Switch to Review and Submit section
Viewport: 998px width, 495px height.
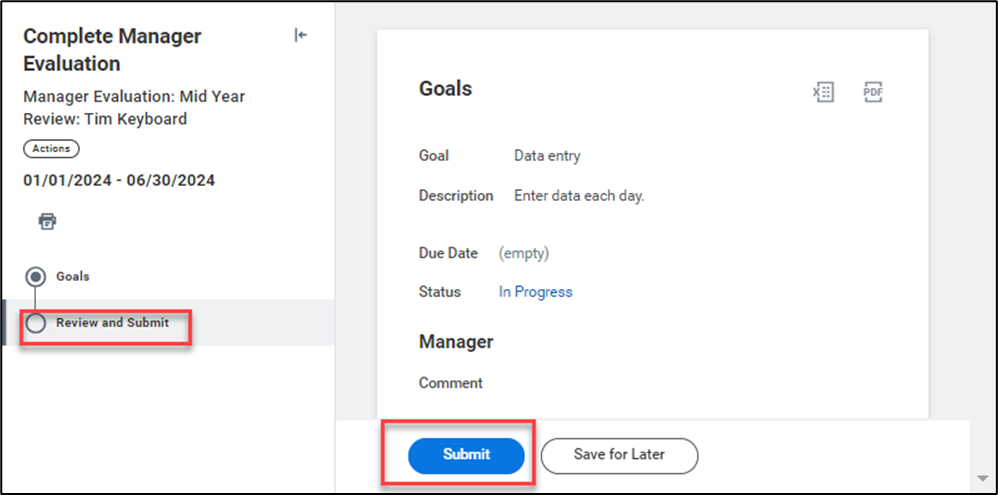[112, 323]
